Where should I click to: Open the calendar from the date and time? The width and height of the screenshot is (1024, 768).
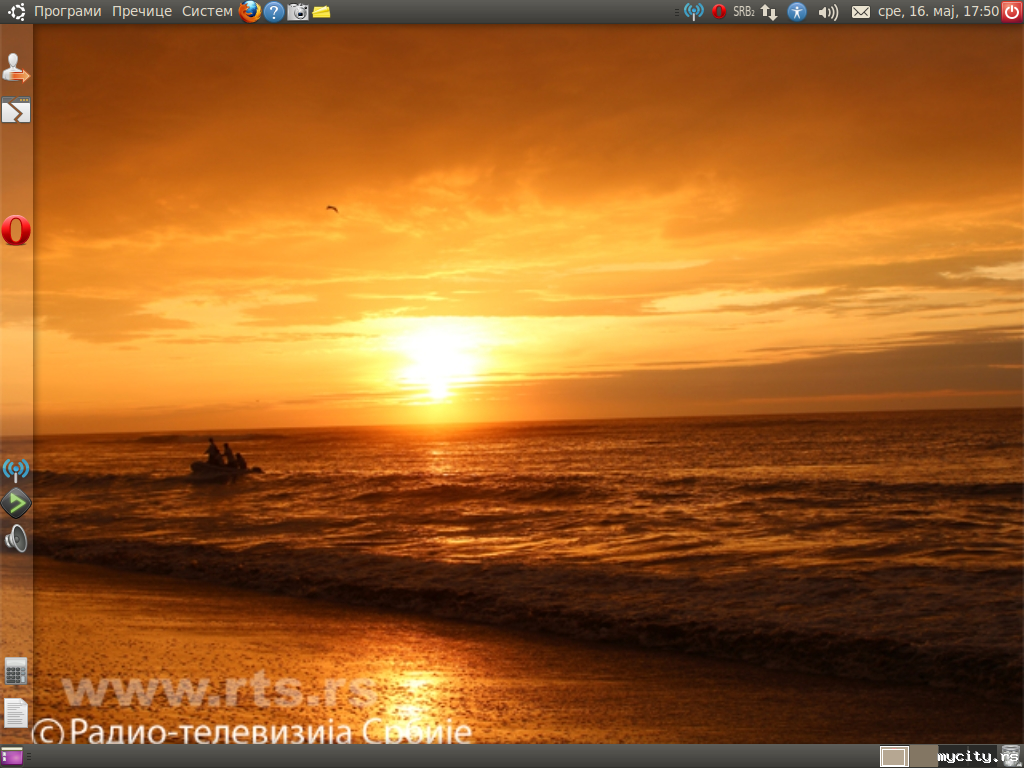(x=938, y=11)
